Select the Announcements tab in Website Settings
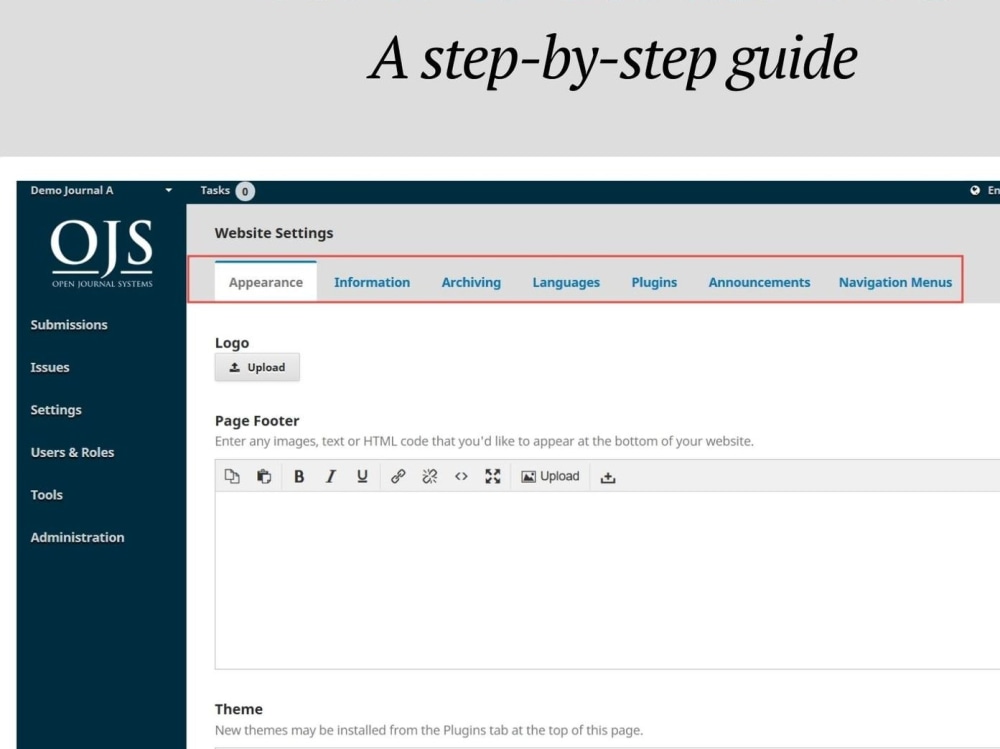The height and width of the screenshot is (749, 1000). pos(759,282)
